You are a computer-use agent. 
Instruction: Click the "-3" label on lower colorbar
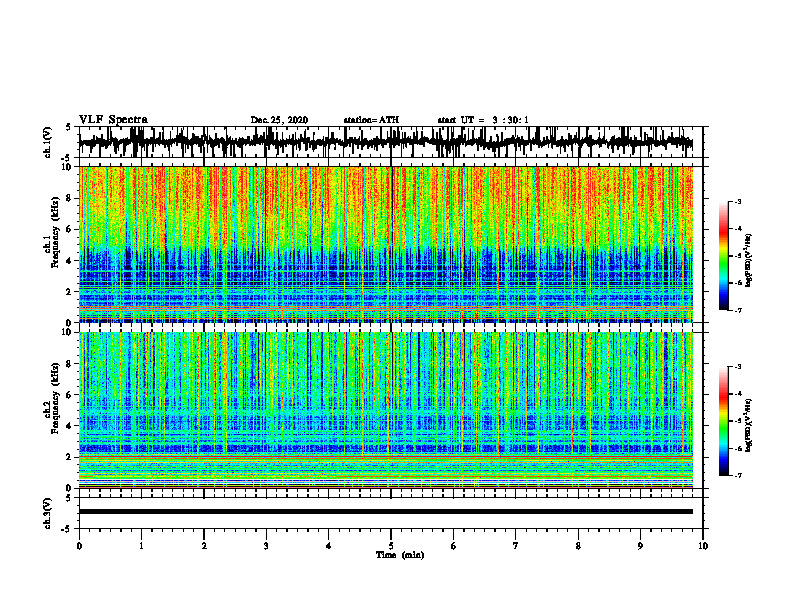click(x=737, y=367)
